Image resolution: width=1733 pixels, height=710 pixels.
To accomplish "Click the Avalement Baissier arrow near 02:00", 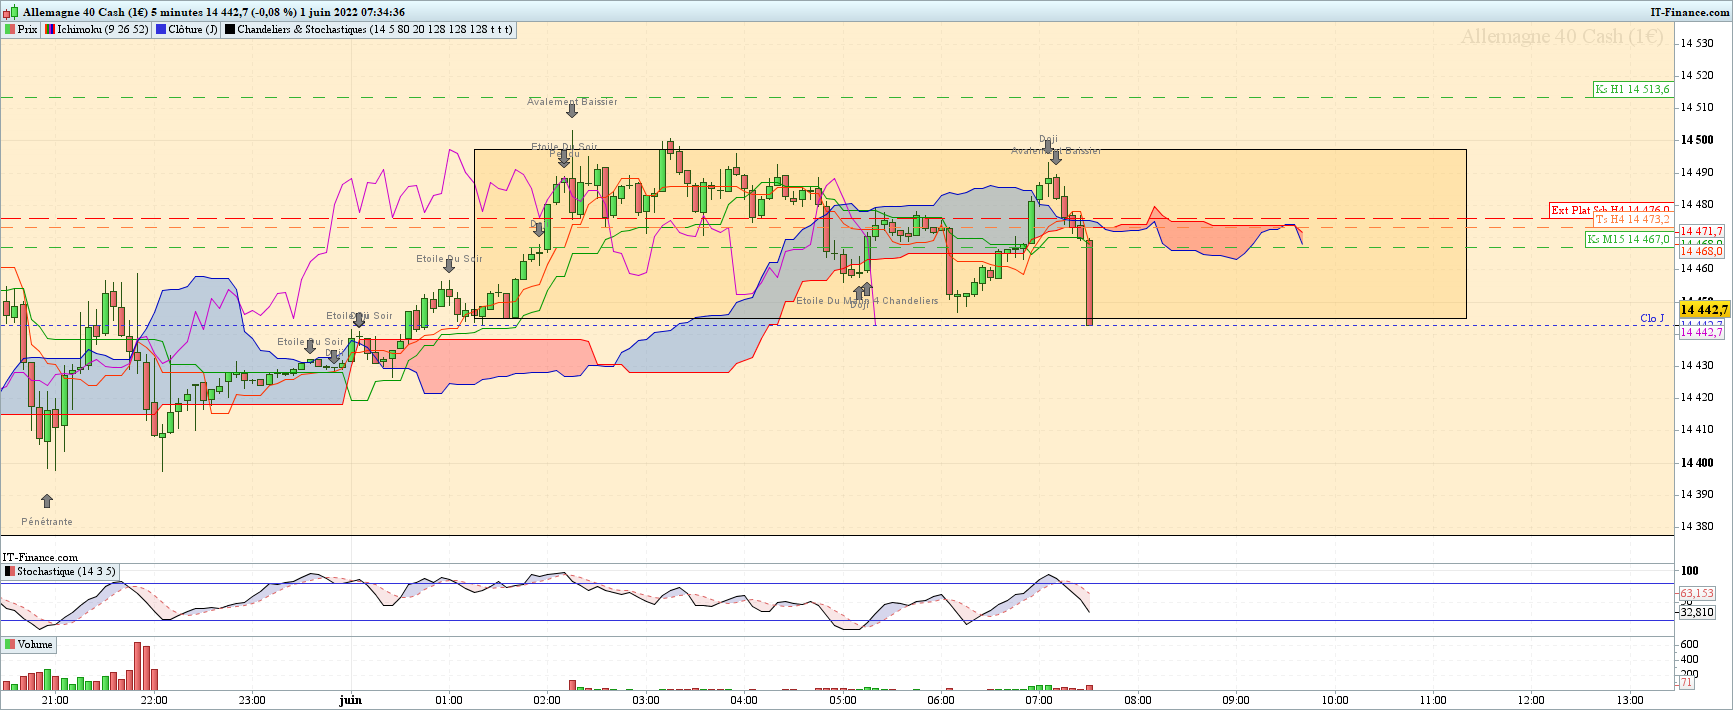I will [572, 112].
